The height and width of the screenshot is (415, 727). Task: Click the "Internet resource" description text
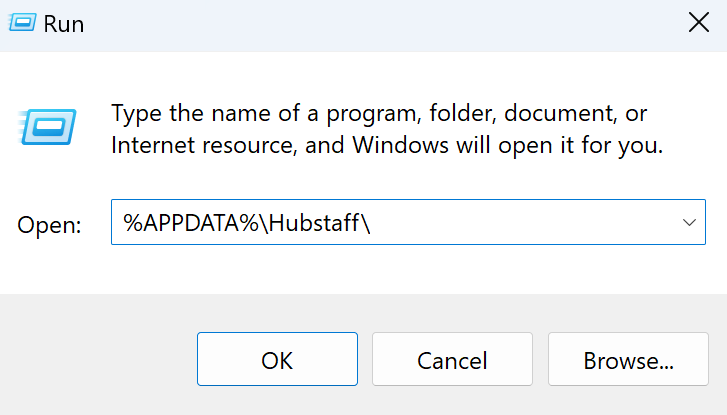click(x=203, y=146)
